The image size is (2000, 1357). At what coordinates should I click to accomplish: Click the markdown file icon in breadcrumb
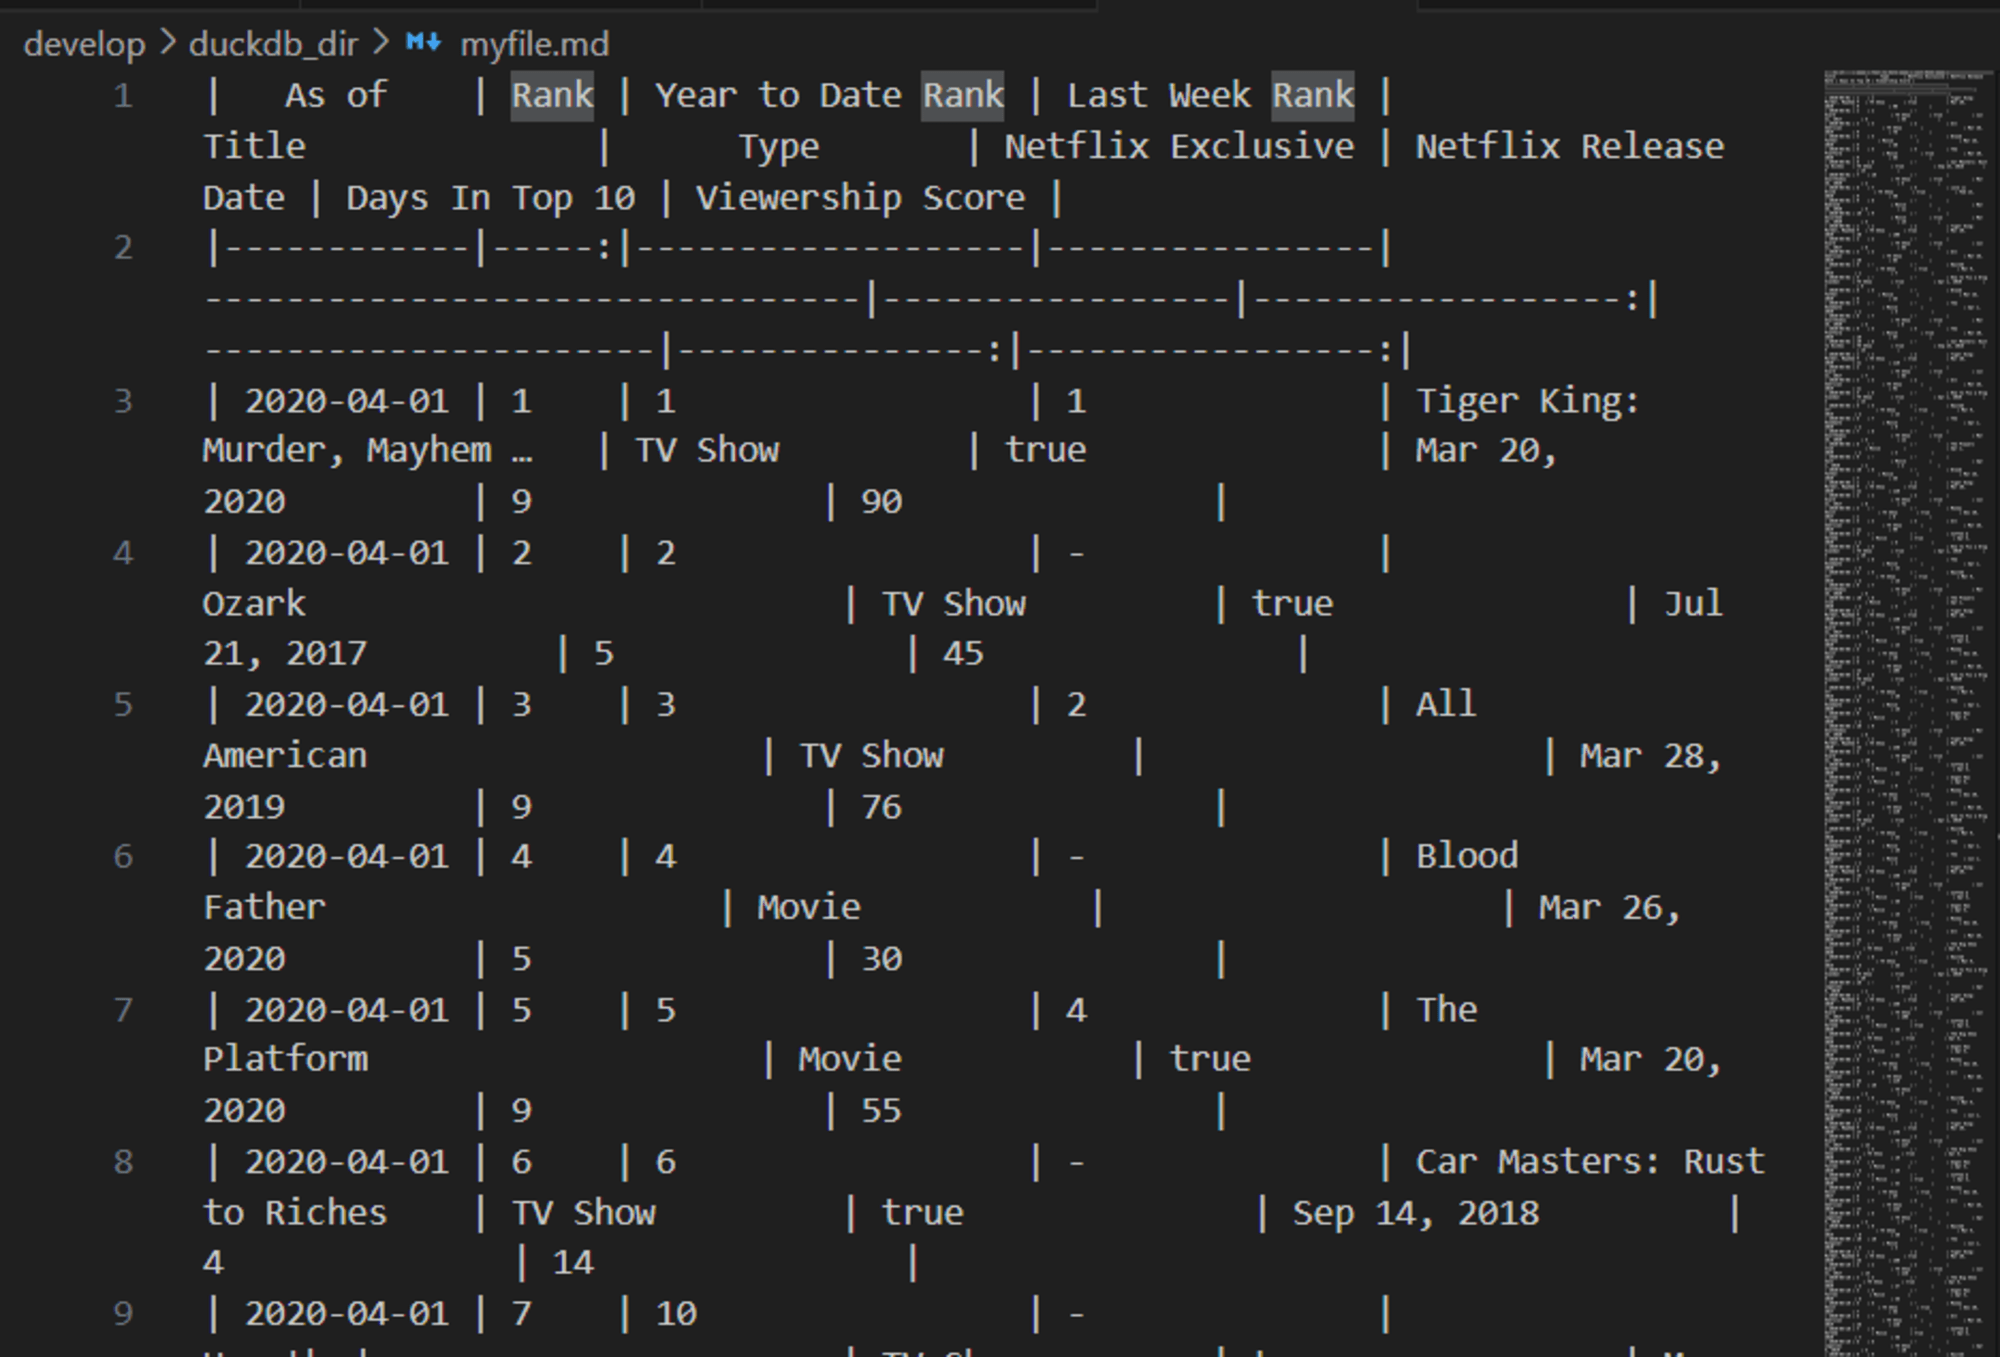click(423, 43)
